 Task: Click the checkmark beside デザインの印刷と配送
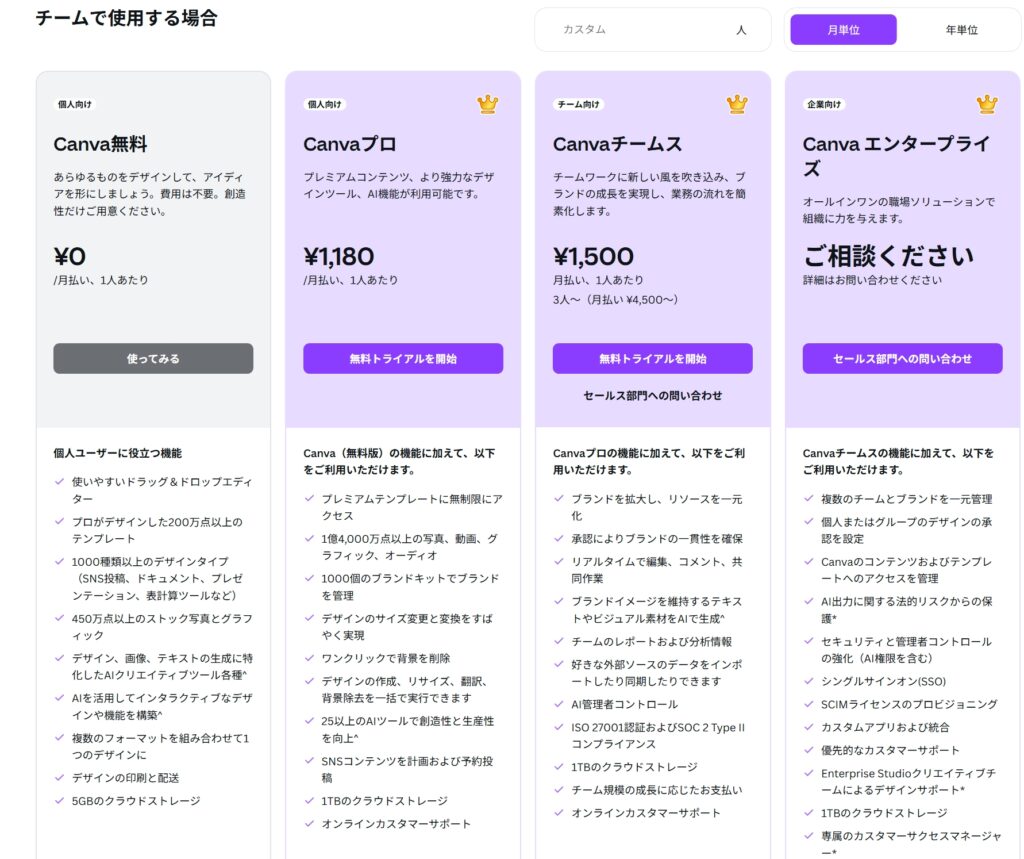(59, 777)
